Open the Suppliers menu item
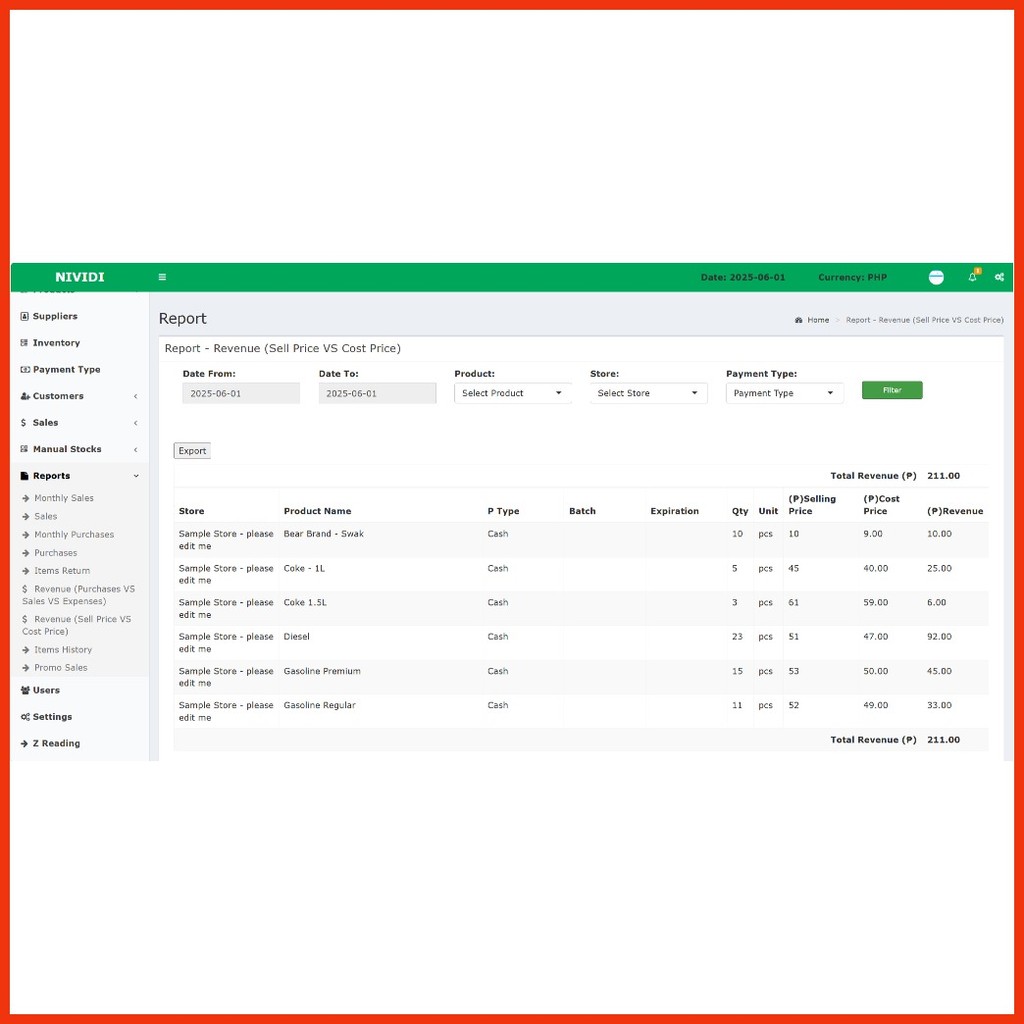The image size is (1024, 1024). coord(55,316)
